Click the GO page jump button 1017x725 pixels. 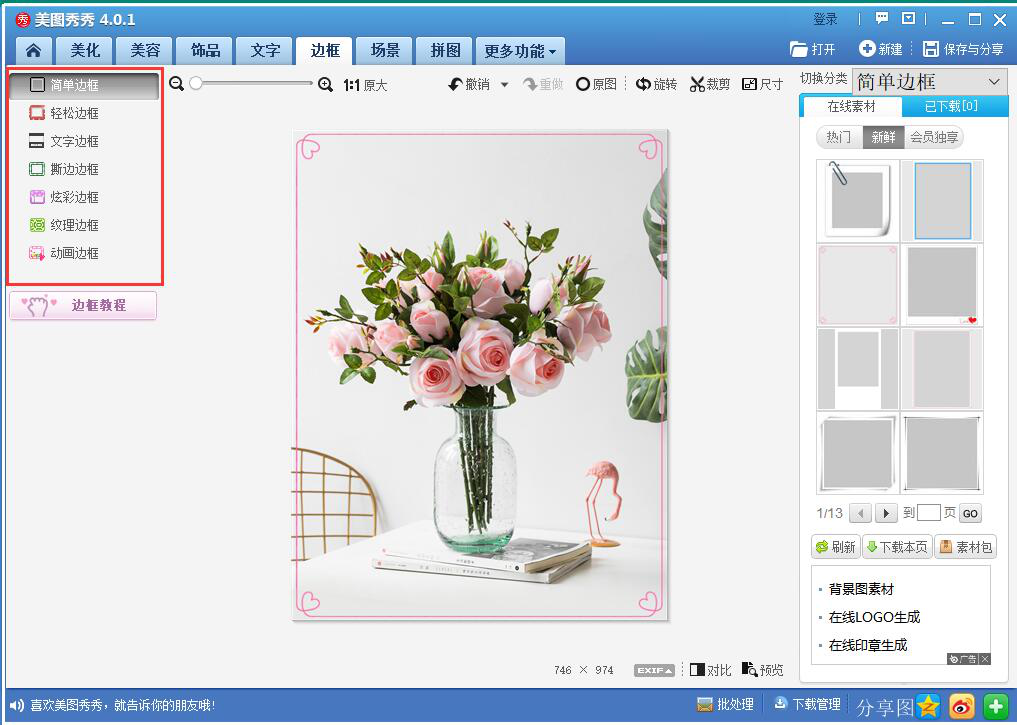pos(970,514)
